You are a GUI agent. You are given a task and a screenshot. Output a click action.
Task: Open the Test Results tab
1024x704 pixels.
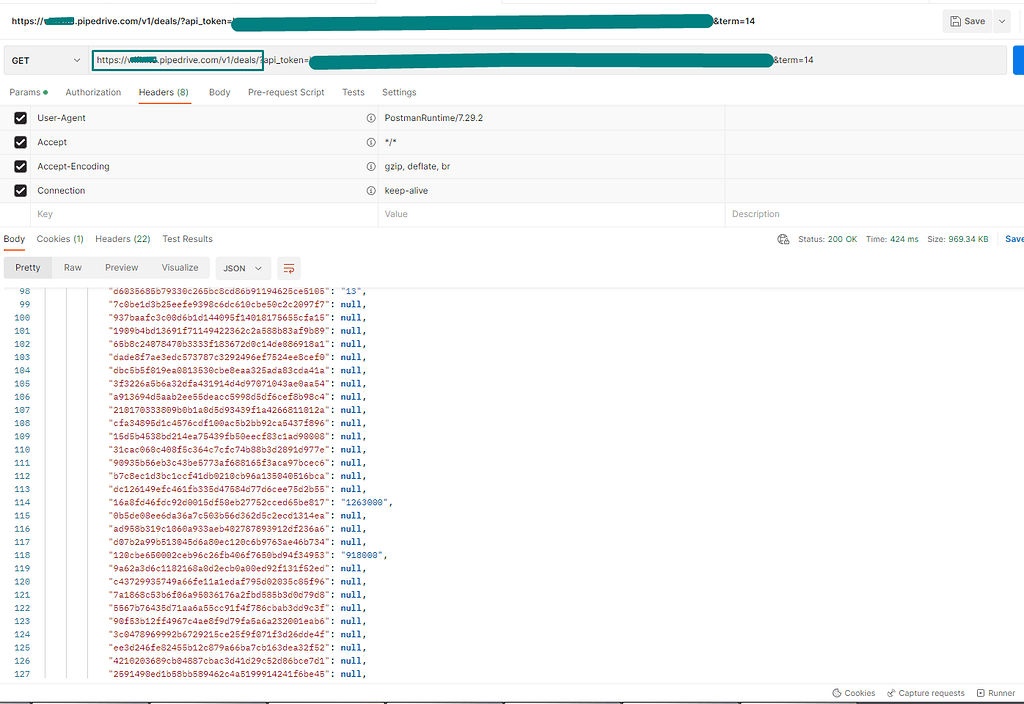click(x=187, y=239)
